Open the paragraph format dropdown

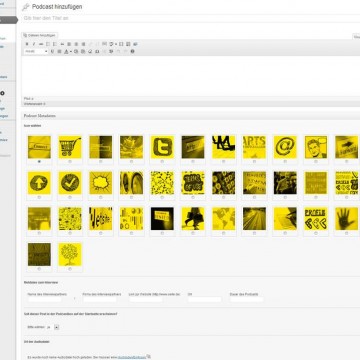point(36,51)
